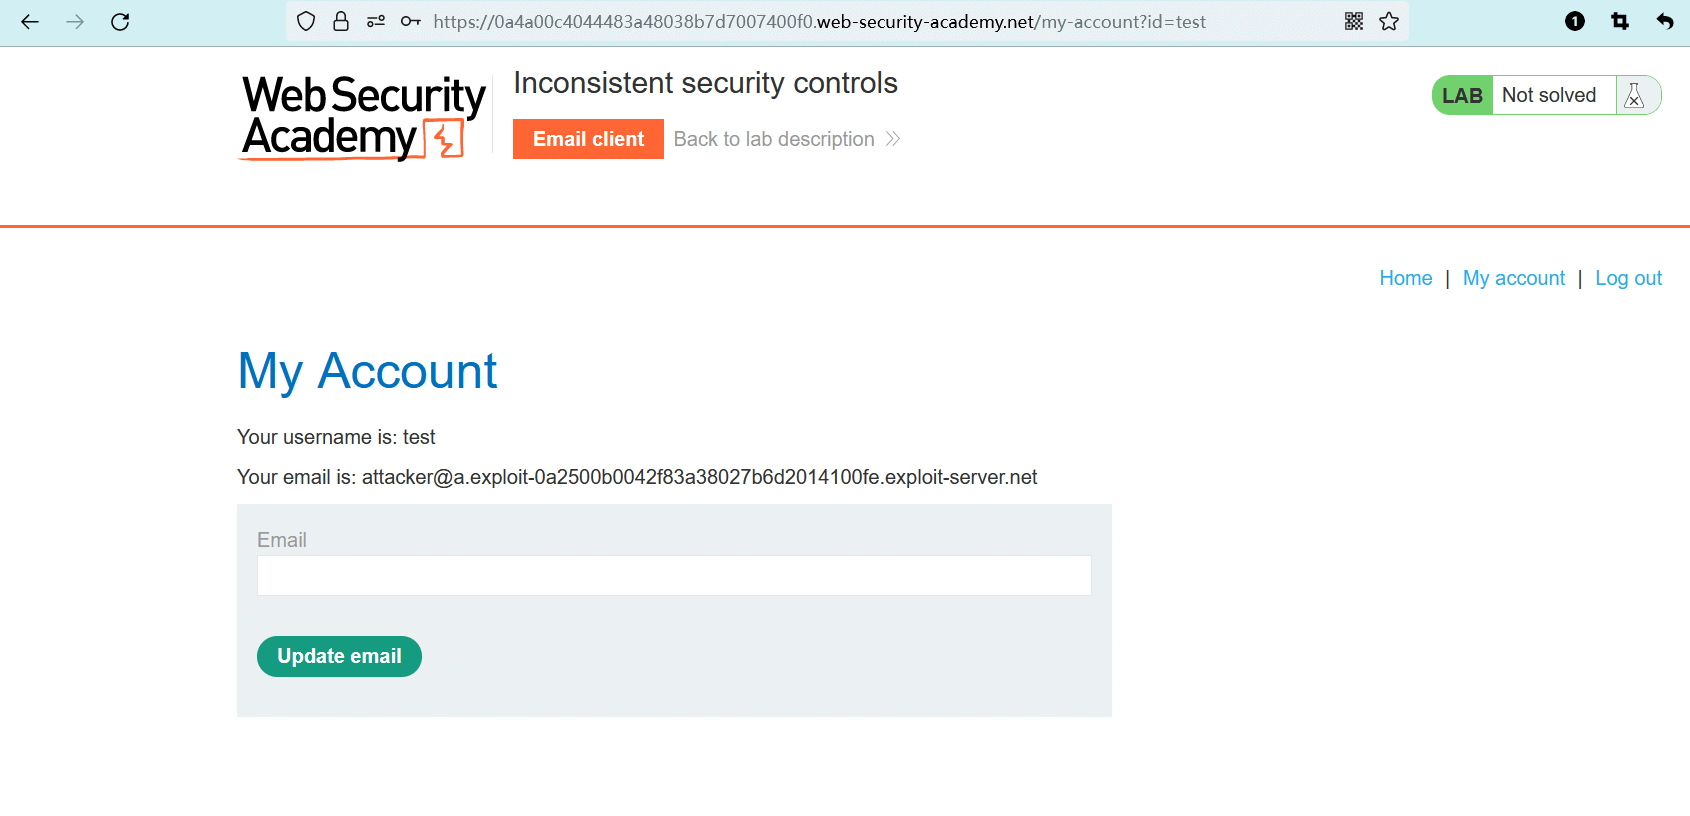Click the saved password key icon

tap(410, 22)
